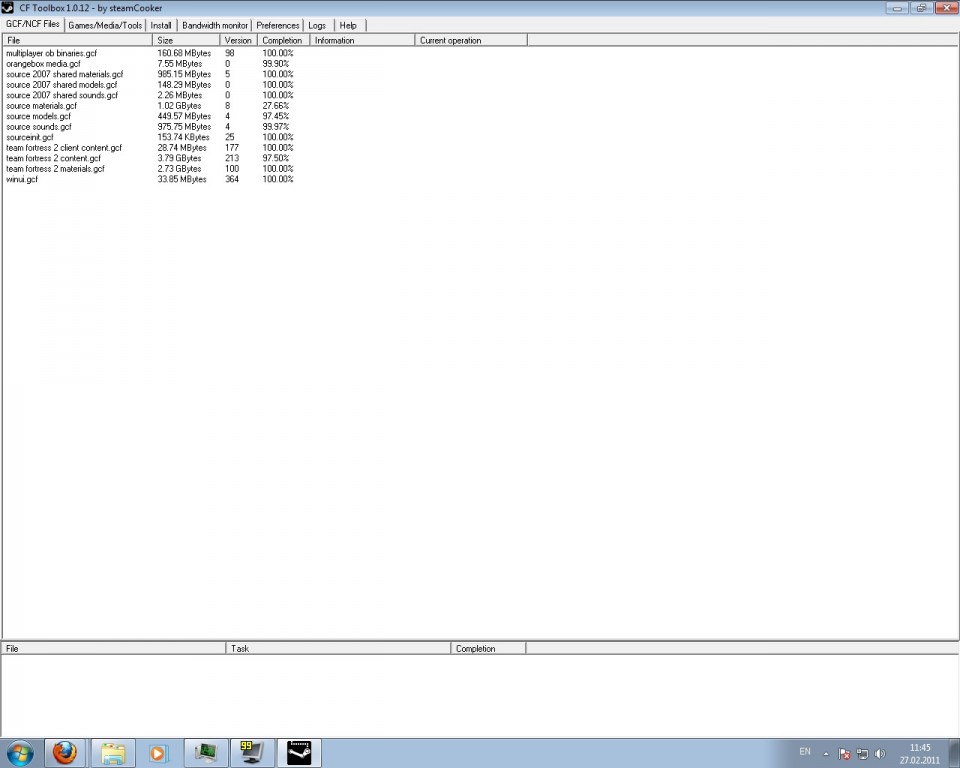Select orangebox media.gcf file
Screen dimensions: 960x768
click(43, 64)
